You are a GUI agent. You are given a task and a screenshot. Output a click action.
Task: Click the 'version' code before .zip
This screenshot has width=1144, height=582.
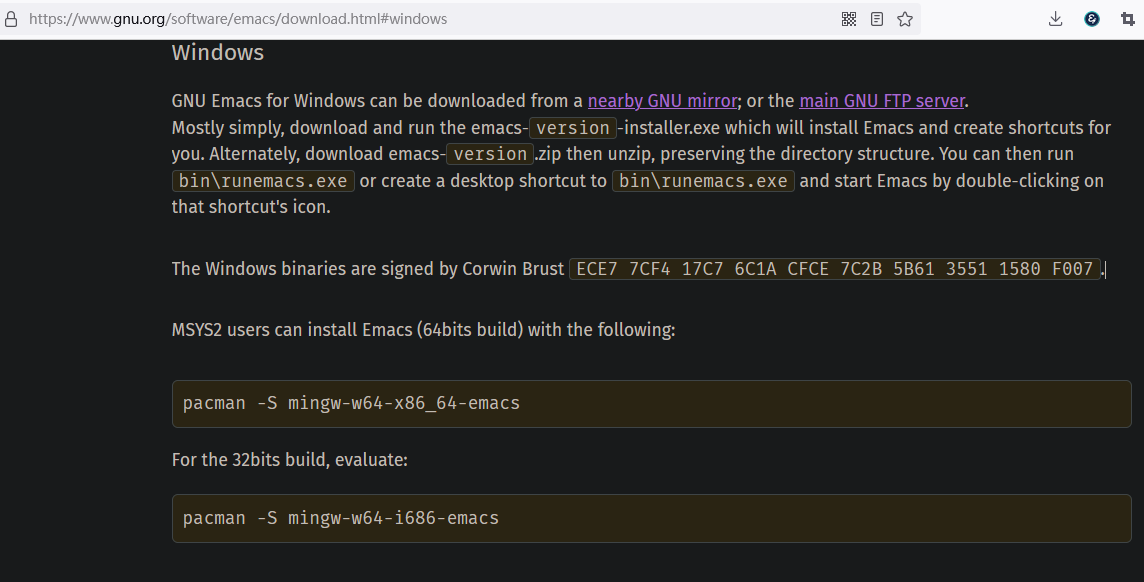coord(490,154)
